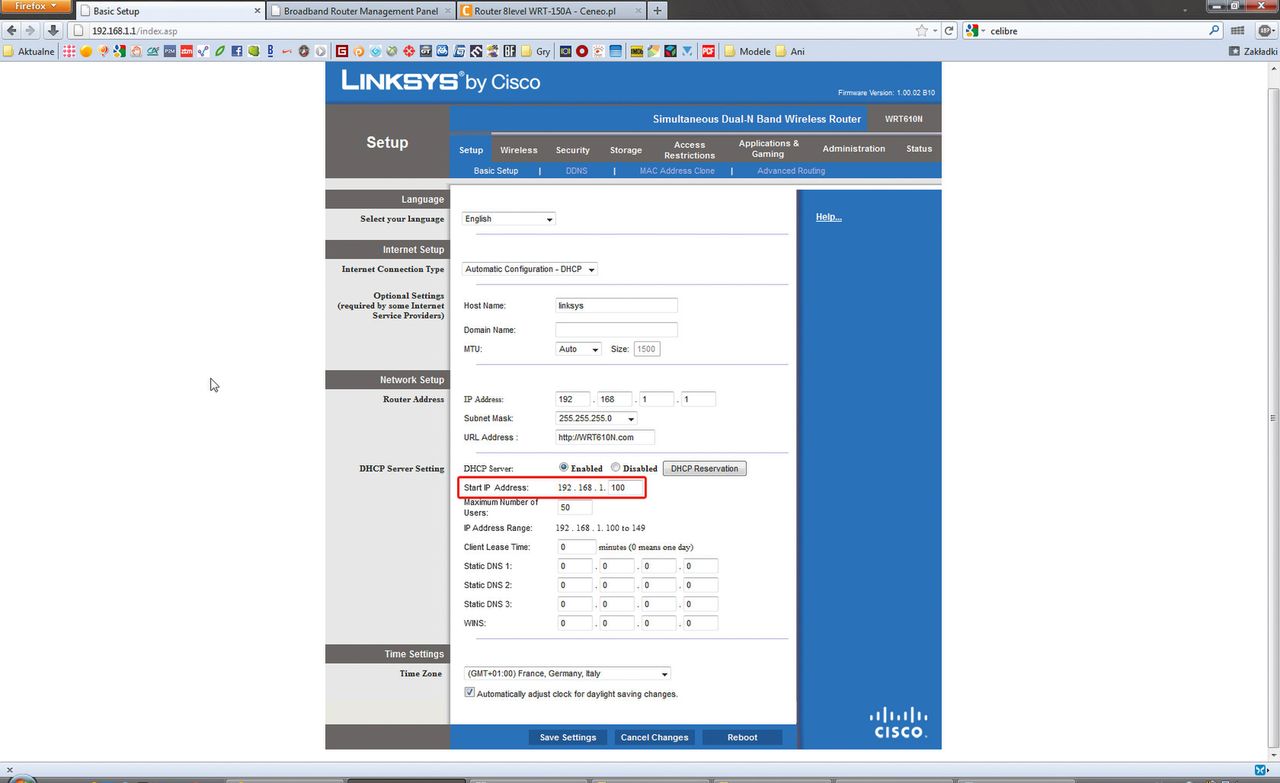The width and height of the screenshot is (1280, 783).
Task: Open the Downloads arrow icon
Action: tap(54, 31)
